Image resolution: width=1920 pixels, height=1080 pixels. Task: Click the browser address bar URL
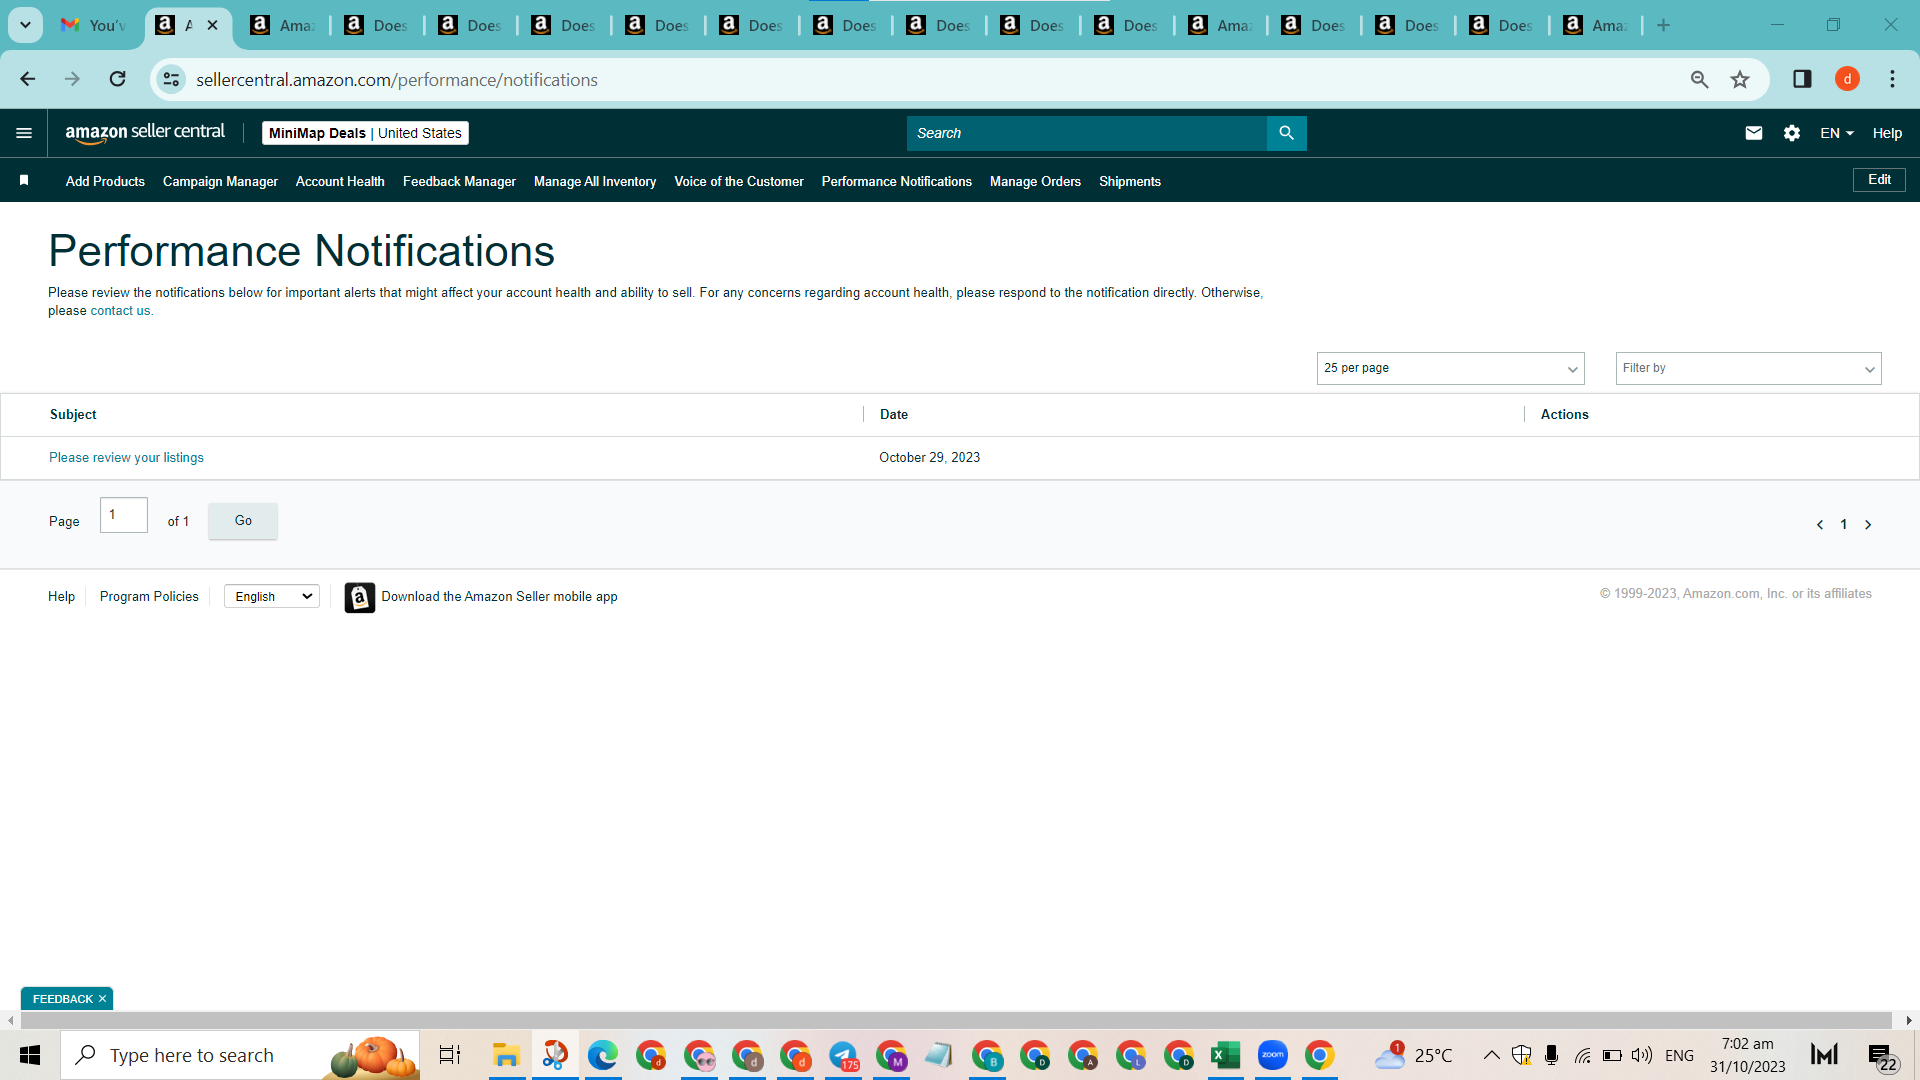pyautogui.click(x=397, y=79)
